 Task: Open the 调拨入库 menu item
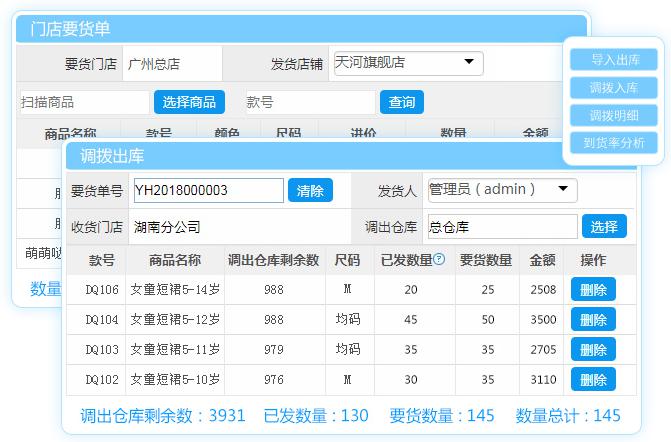(614, 88)
